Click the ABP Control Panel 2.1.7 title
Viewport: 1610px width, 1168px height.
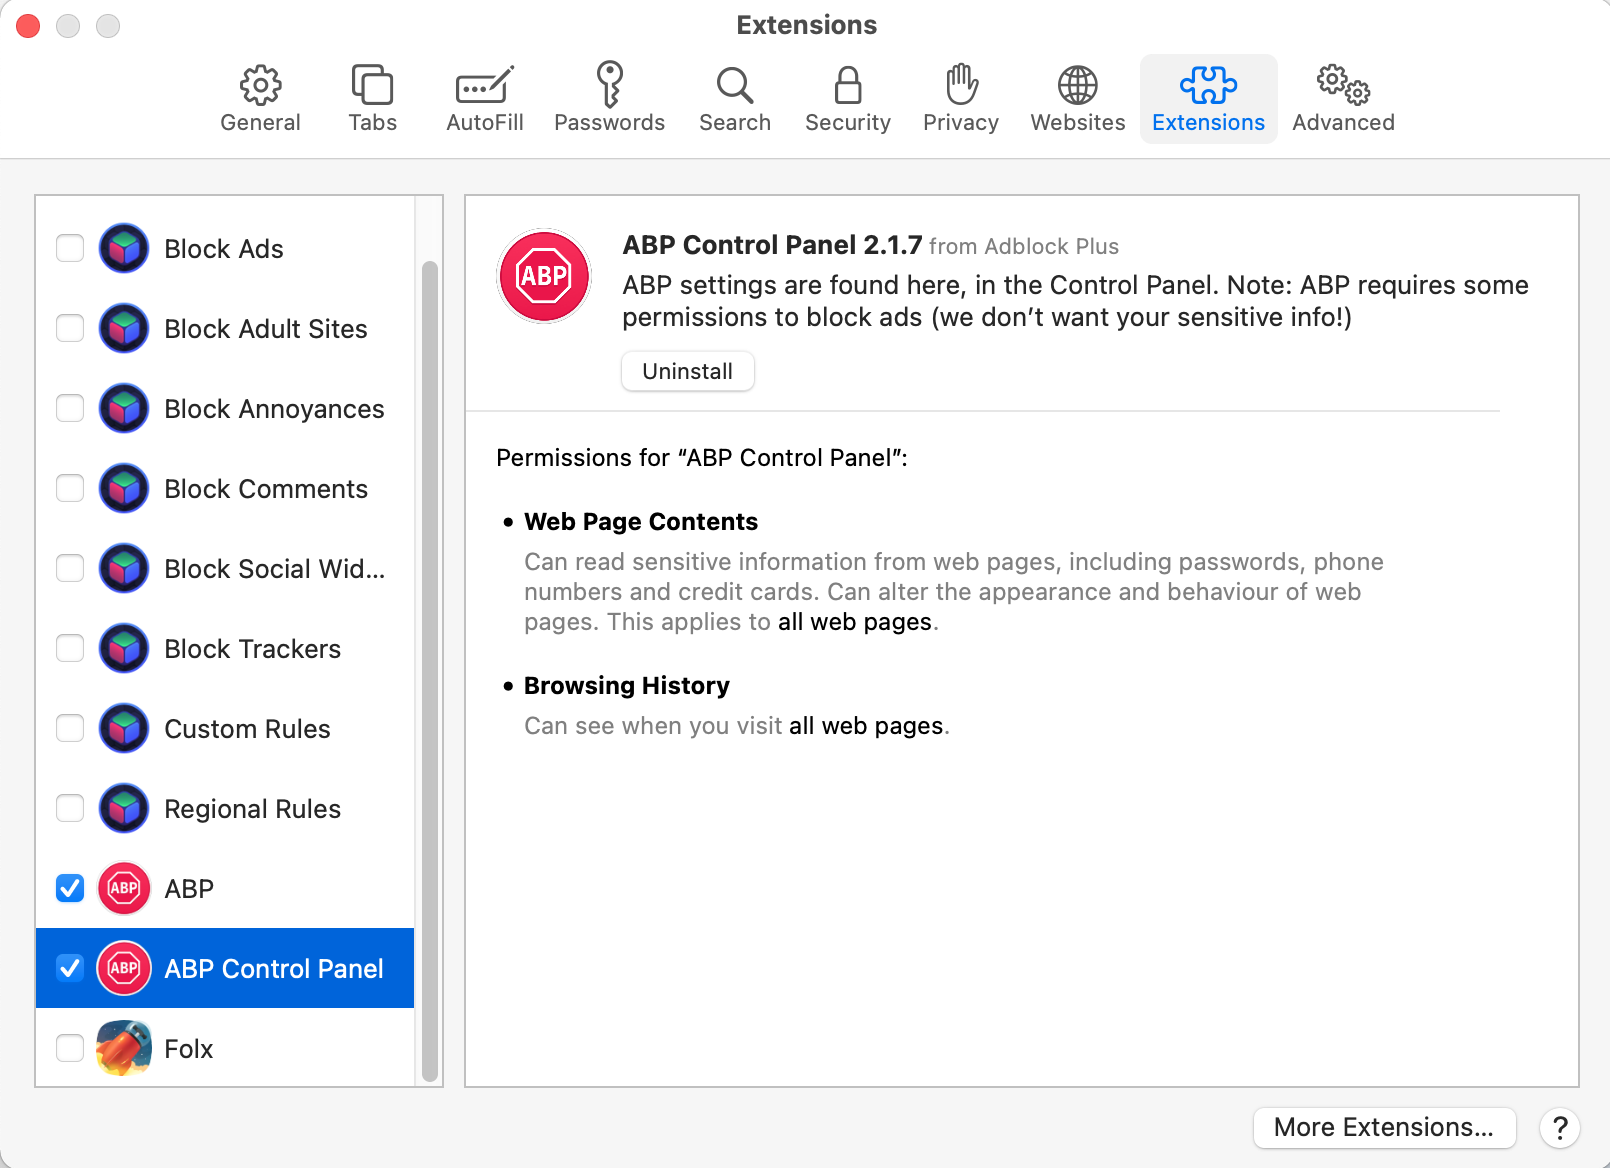pyautogui.click(x=772, y=245)
